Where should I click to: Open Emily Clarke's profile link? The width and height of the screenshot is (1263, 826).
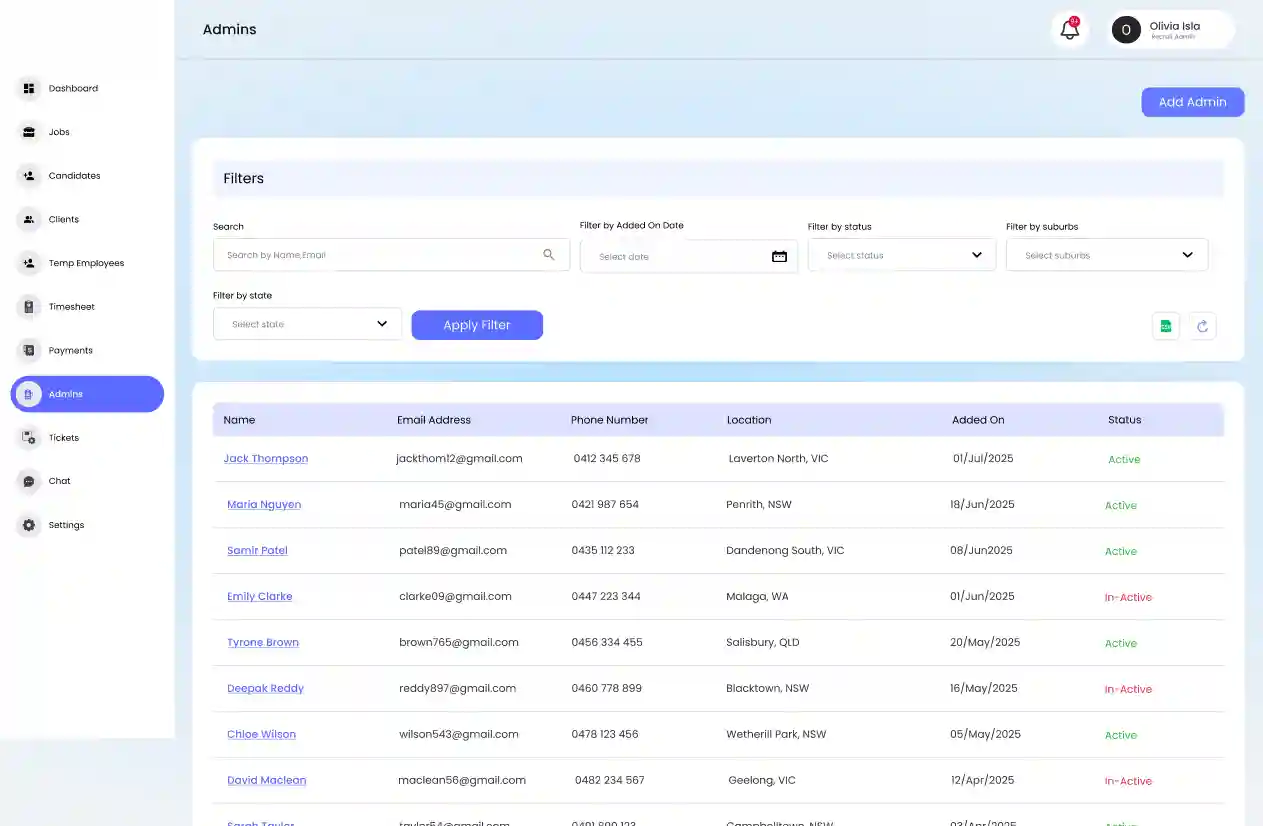tap(259, 597)
